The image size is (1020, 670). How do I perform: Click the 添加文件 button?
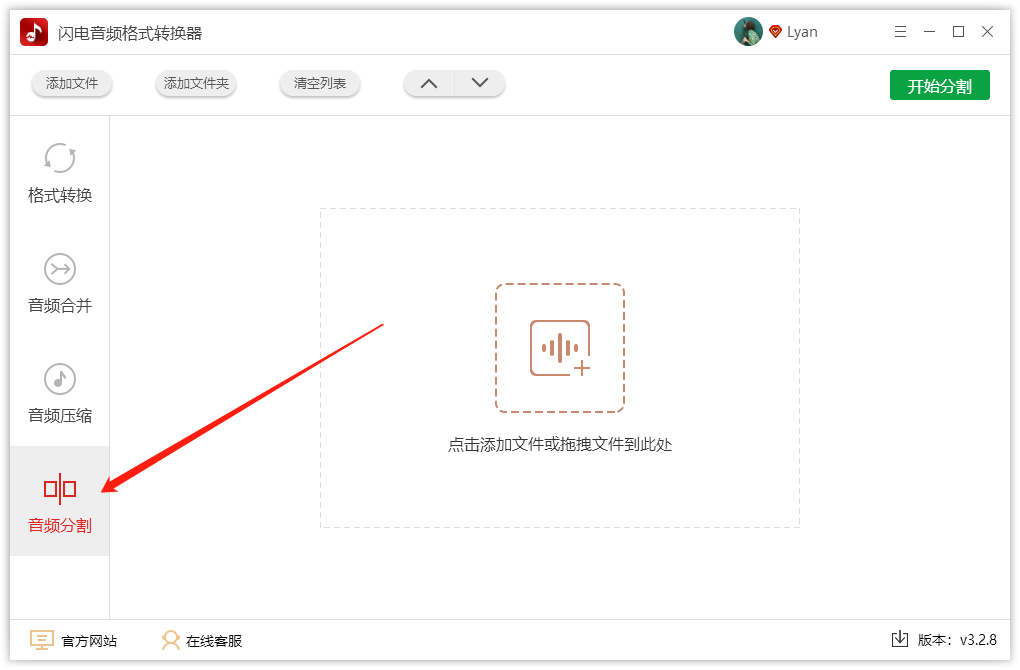[x=72, y=83]
